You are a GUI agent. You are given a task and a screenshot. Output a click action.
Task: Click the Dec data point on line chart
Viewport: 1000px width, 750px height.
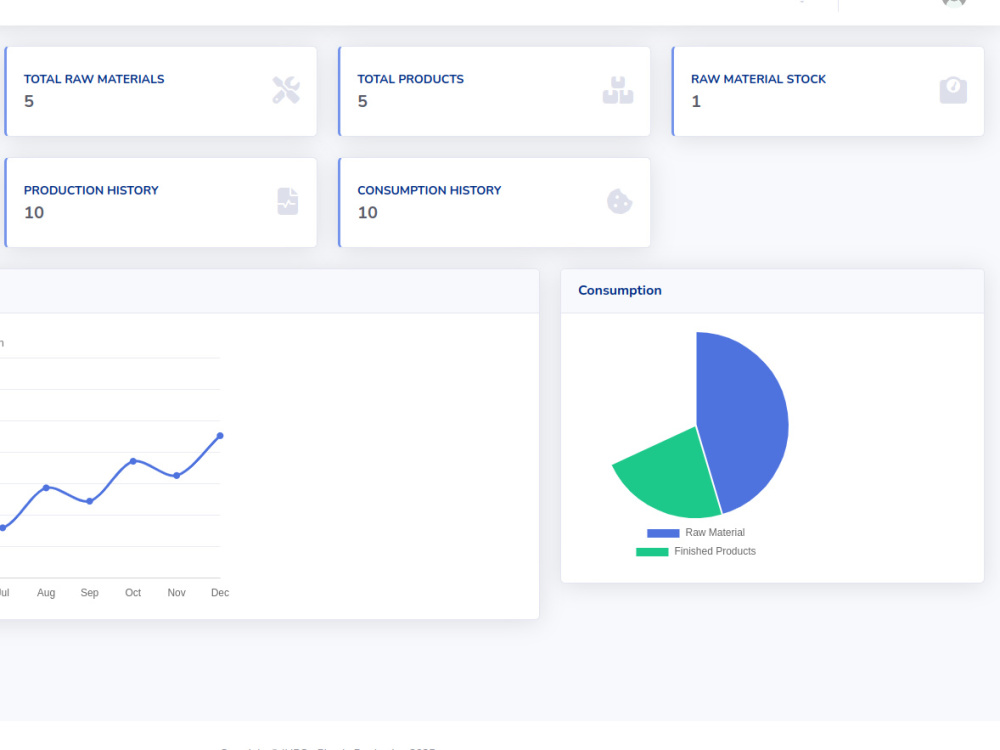tap(220, 436)
